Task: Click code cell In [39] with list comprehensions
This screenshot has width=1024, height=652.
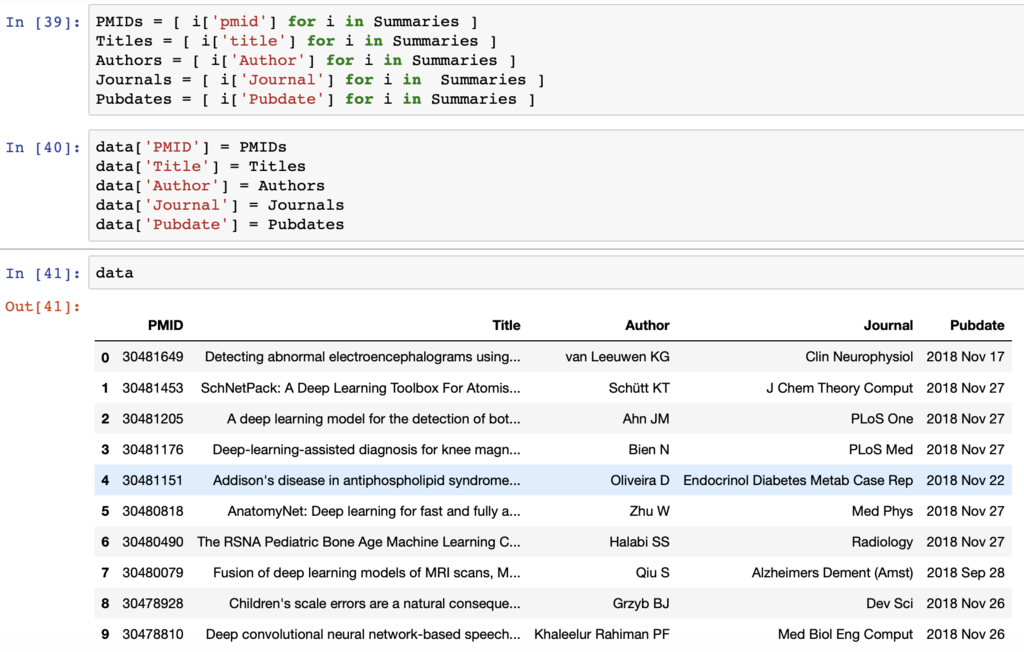Action: 556,60
